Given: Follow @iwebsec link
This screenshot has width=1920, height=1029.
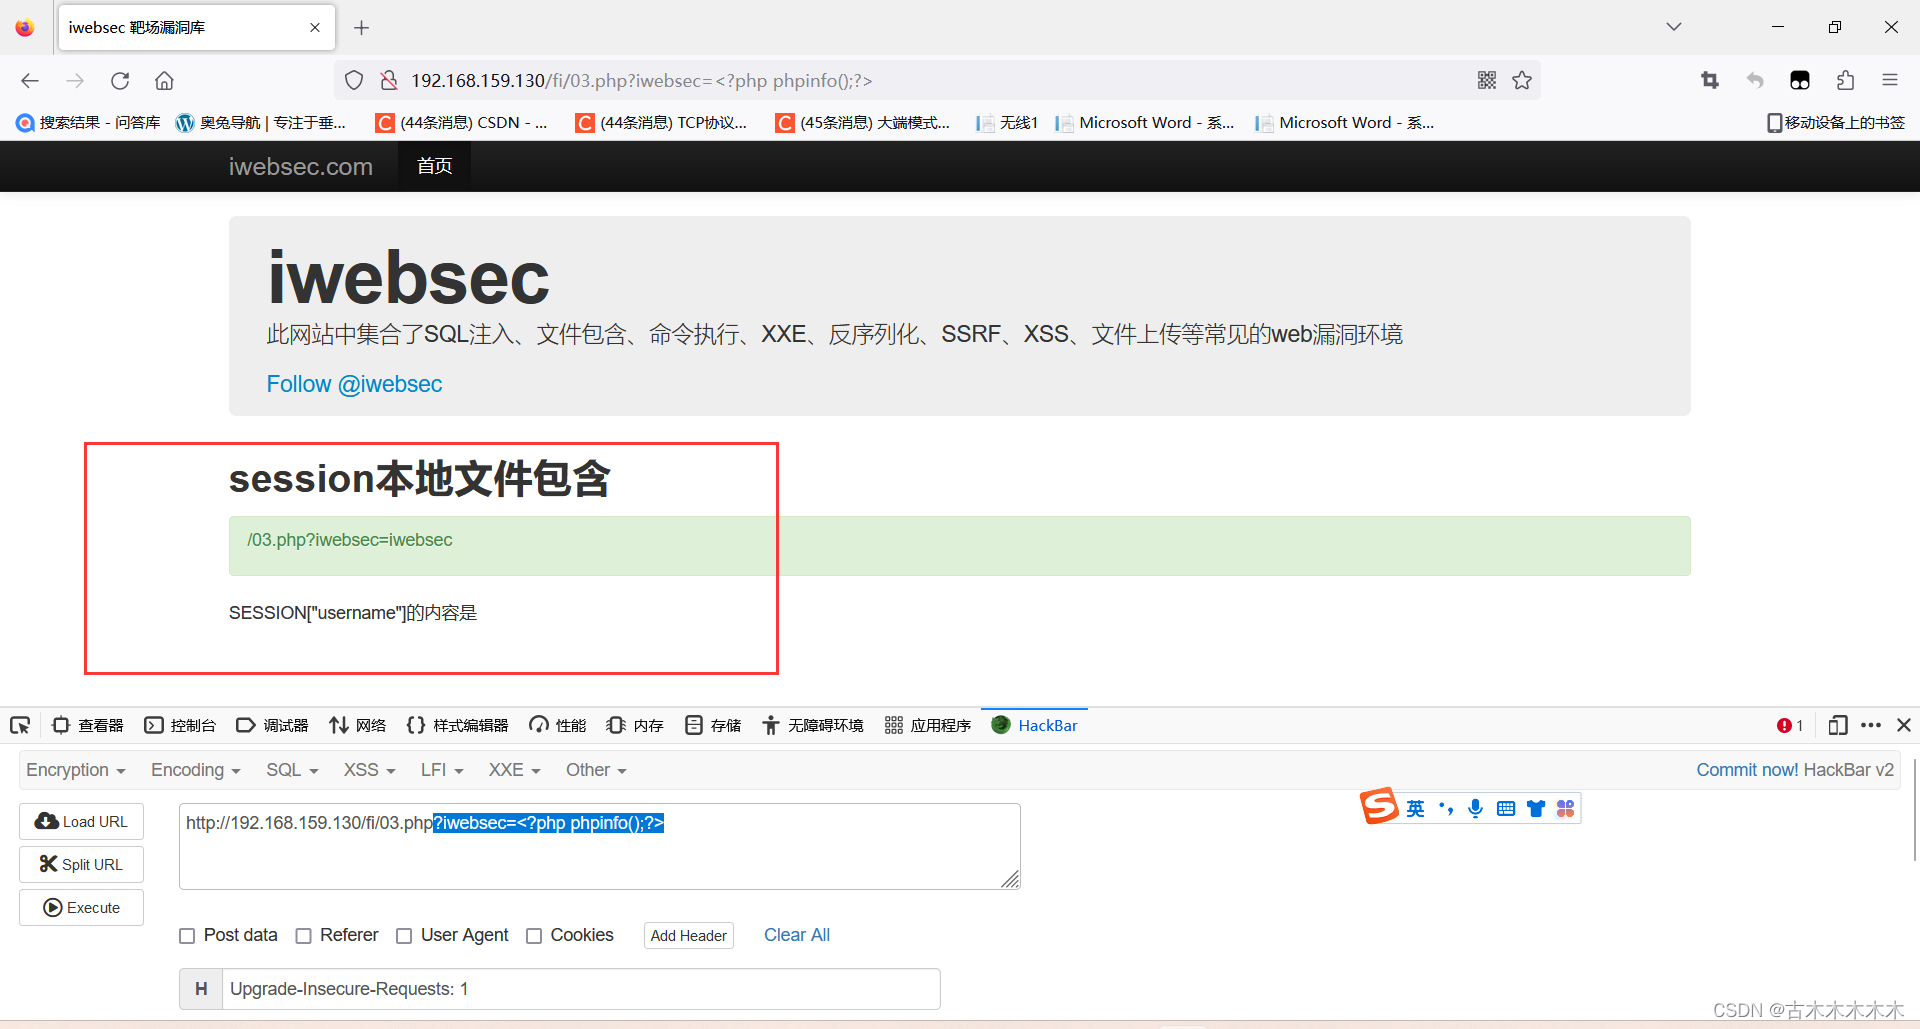Looking at the screenshot, I should click(354, 384).
